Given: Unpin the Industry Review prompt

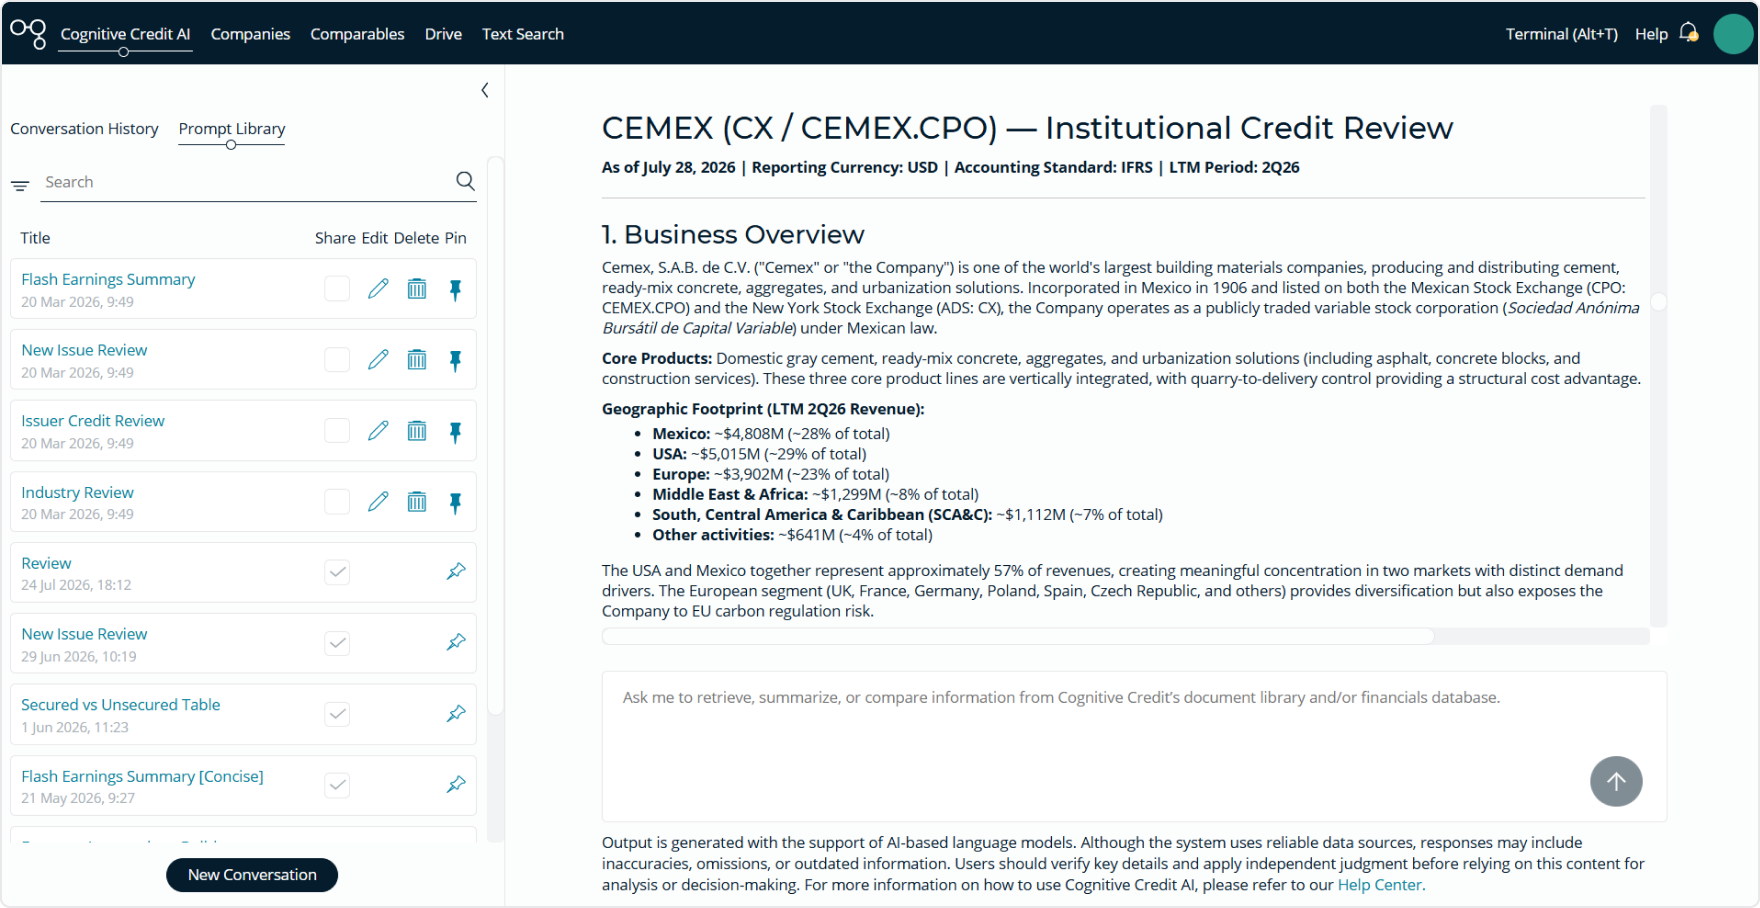Looking at the screenshot, I should [x=455, y=502].
